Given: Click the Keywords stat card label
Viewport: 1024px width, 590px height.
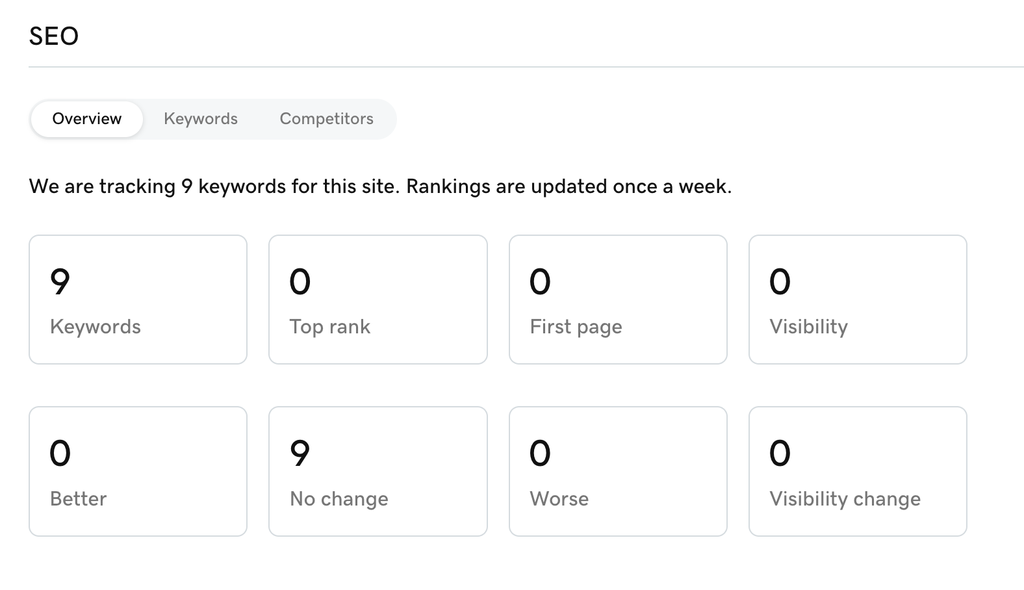Looking at the screenshot, I should tap(95, 327).
